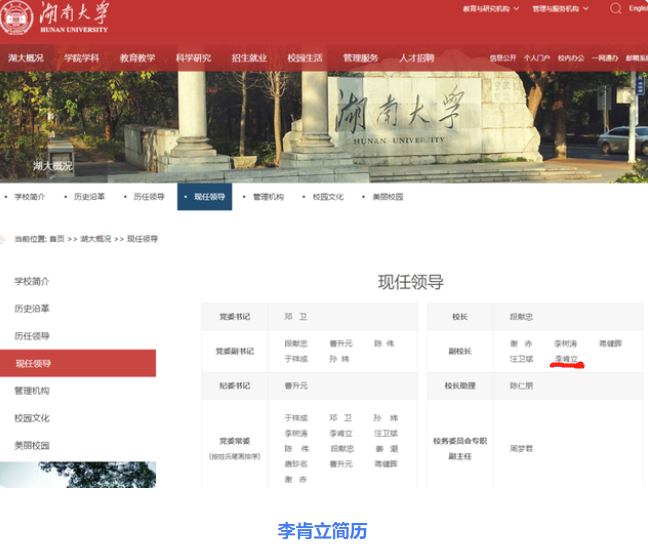Click 陈 伟 in the 党委副书记 row

point(384,344)
